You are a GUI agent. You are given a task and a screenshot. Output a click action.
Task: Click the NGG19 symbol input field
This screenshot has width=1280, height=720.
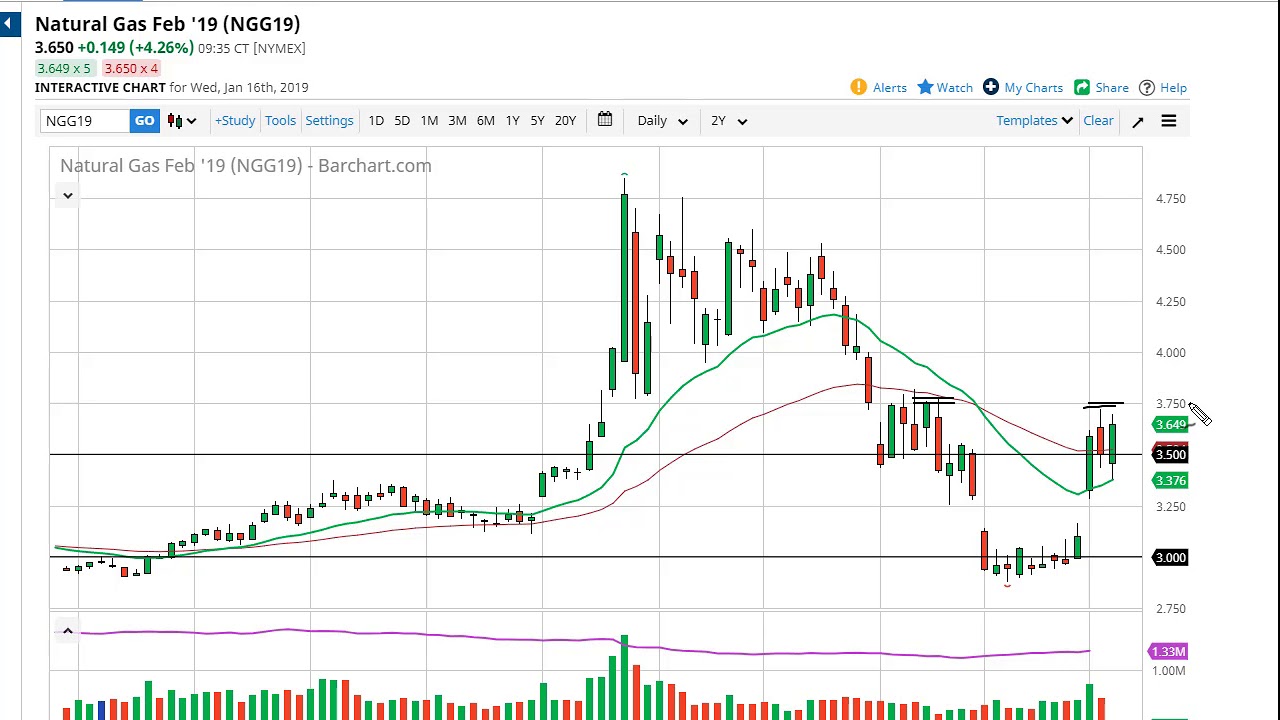85,121
